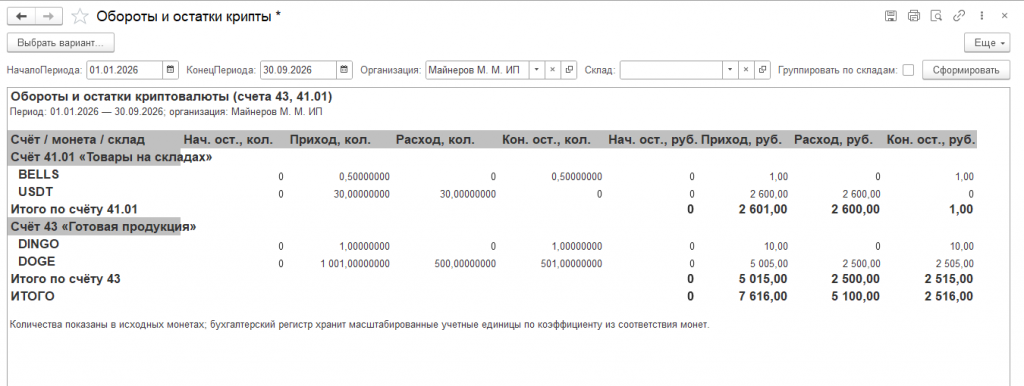Toggle Группировать по складам checkbox
The image size is (1024, 386).
click(908, 70)
